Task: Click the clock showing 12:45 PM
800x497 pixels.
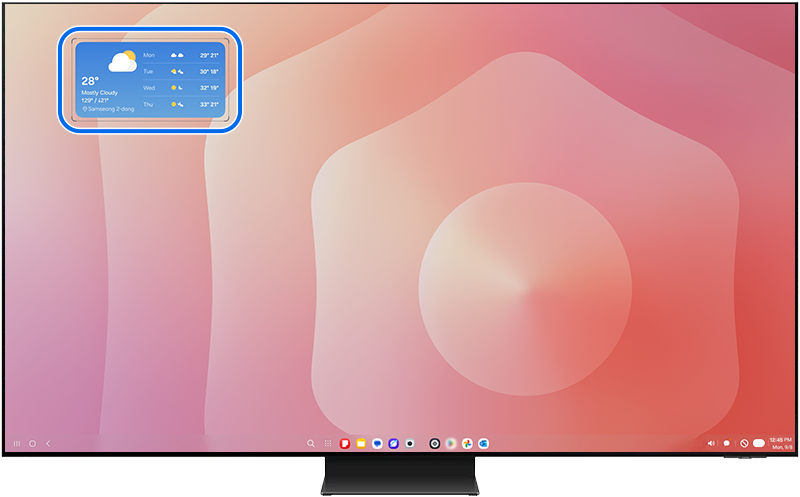Action: coord(780,442)
